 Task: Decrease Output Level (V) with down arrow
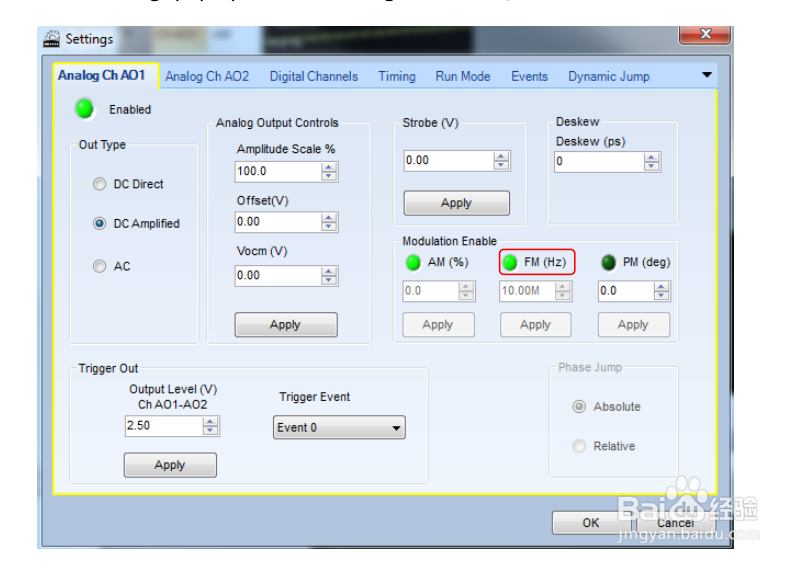pyautogui.click(x=210, y=431)
